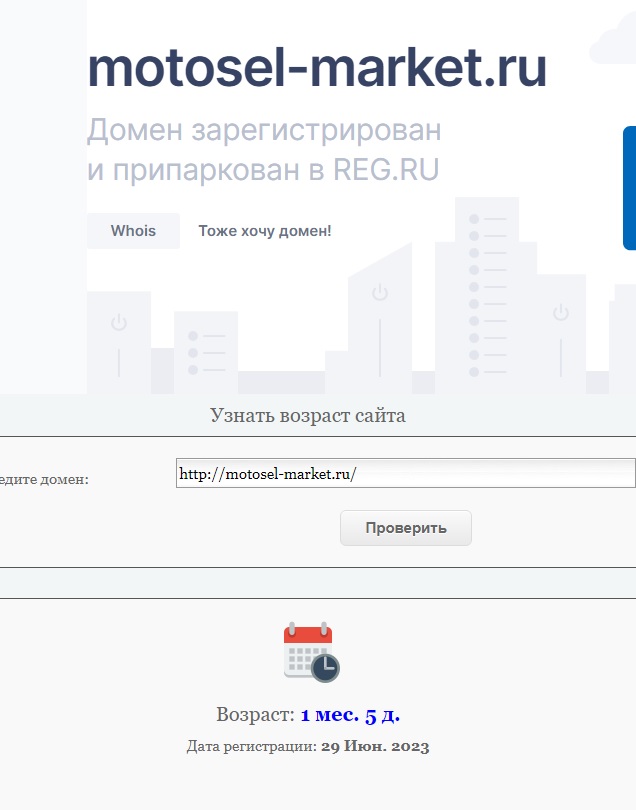Open the 'Тоже хочу домен!' link
This screenshot has height=810, width=636.
[x=265, y=231]
